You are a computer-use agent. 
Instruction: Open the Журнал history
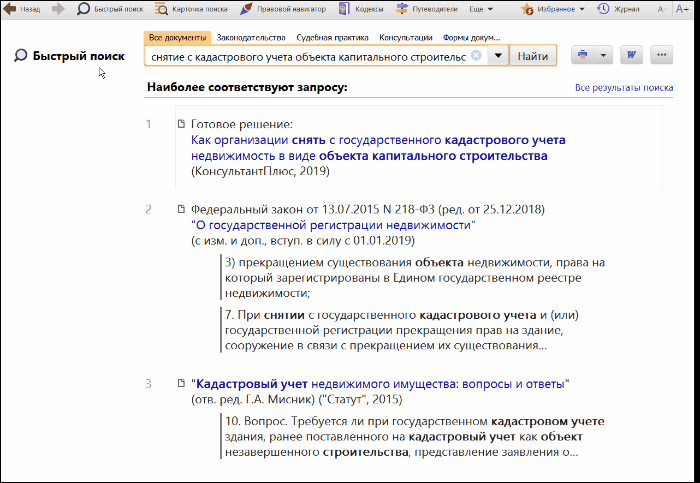pos(618,9)
